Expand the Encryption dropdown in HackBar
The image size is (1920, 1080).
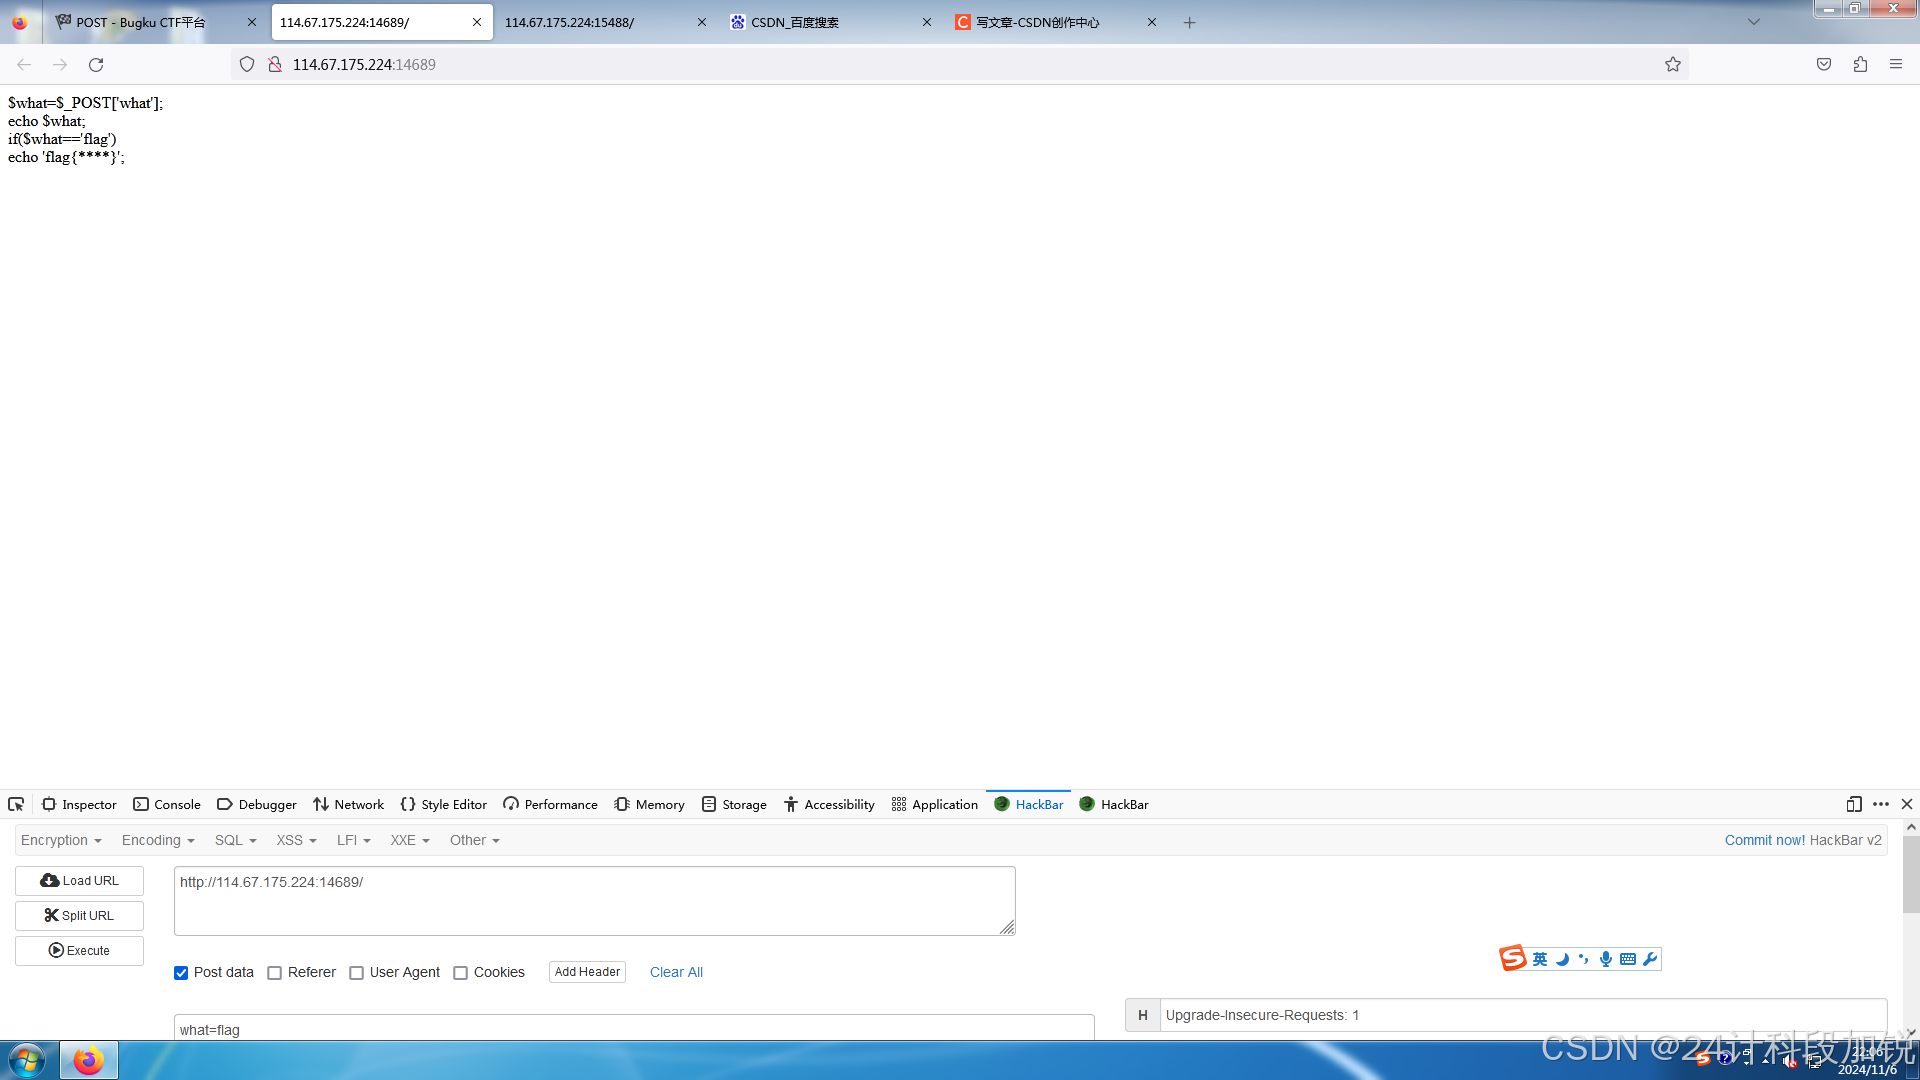click(61, 841)
